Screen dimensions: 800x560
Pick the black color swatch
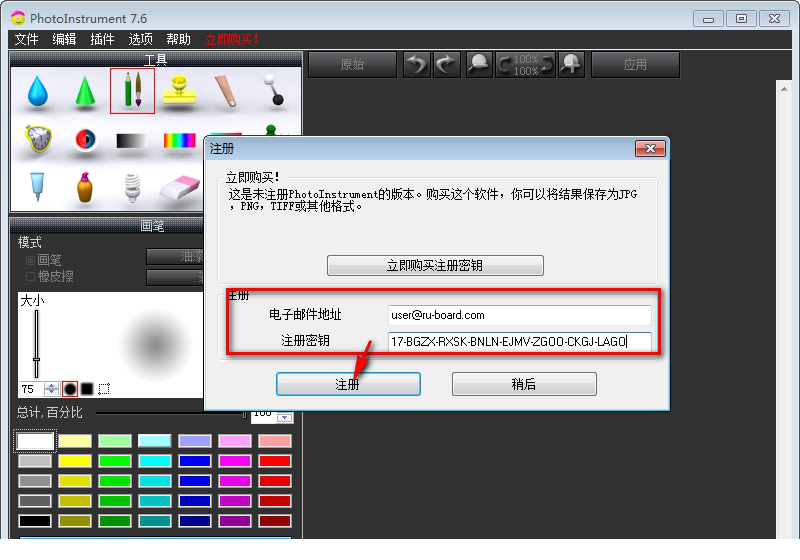(x=35, y=521)
